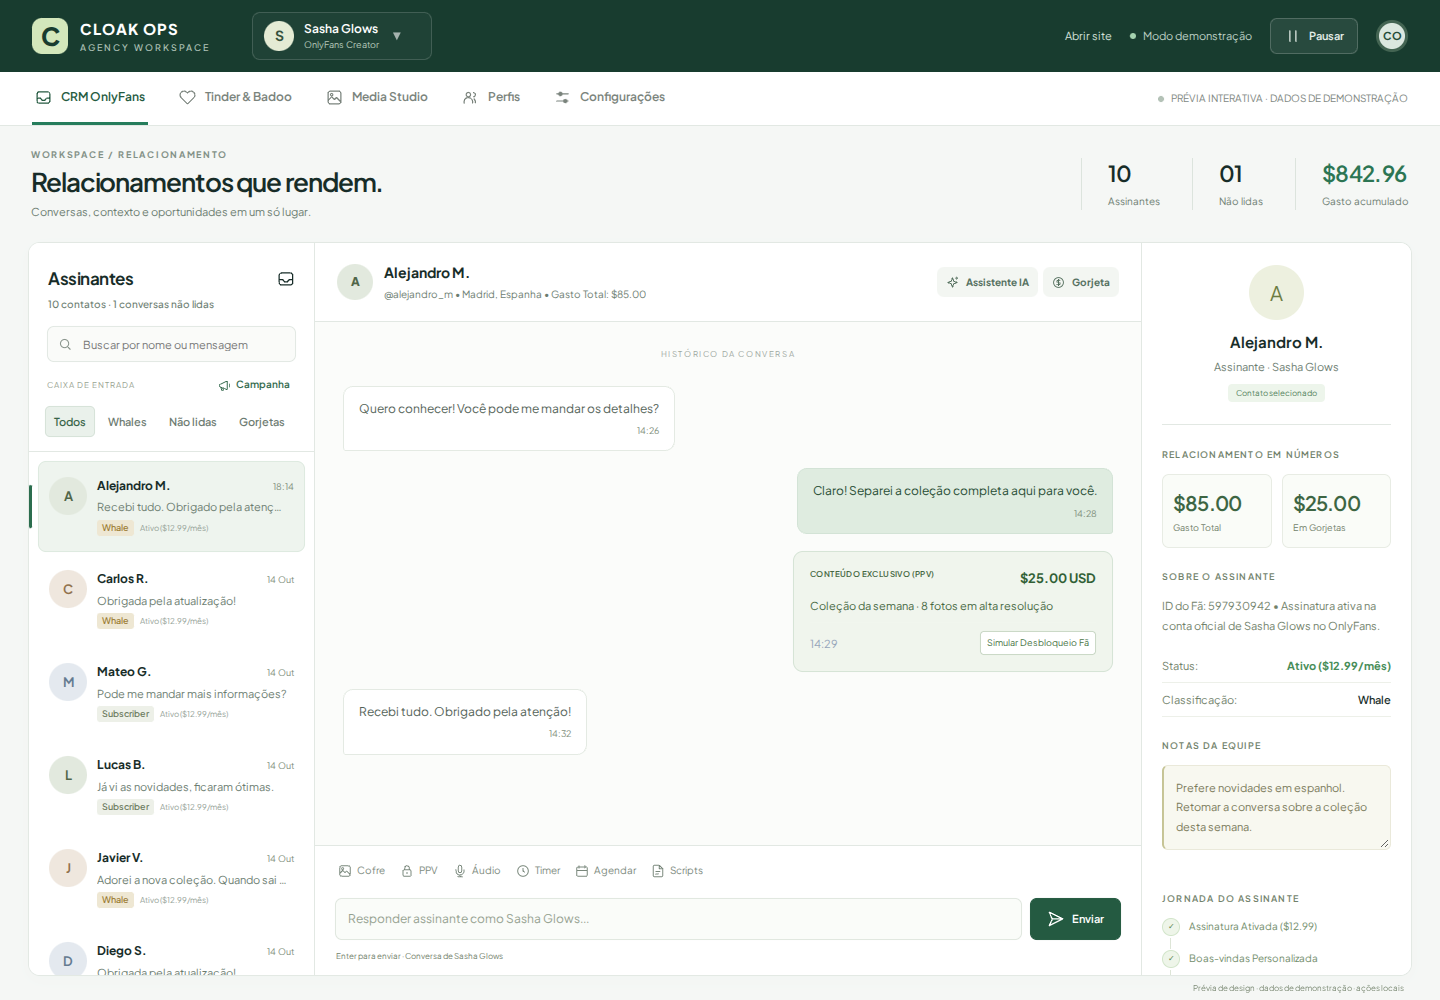Open the Configurações tab
Screen dimensions: 1440x1000
coord(610,97)
